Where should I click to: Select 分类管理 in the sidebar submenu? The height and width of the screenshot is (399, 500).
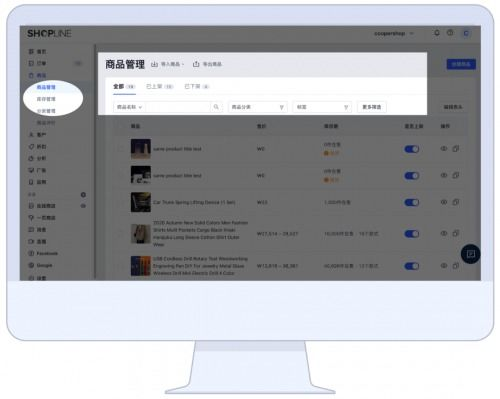point(46,111)
